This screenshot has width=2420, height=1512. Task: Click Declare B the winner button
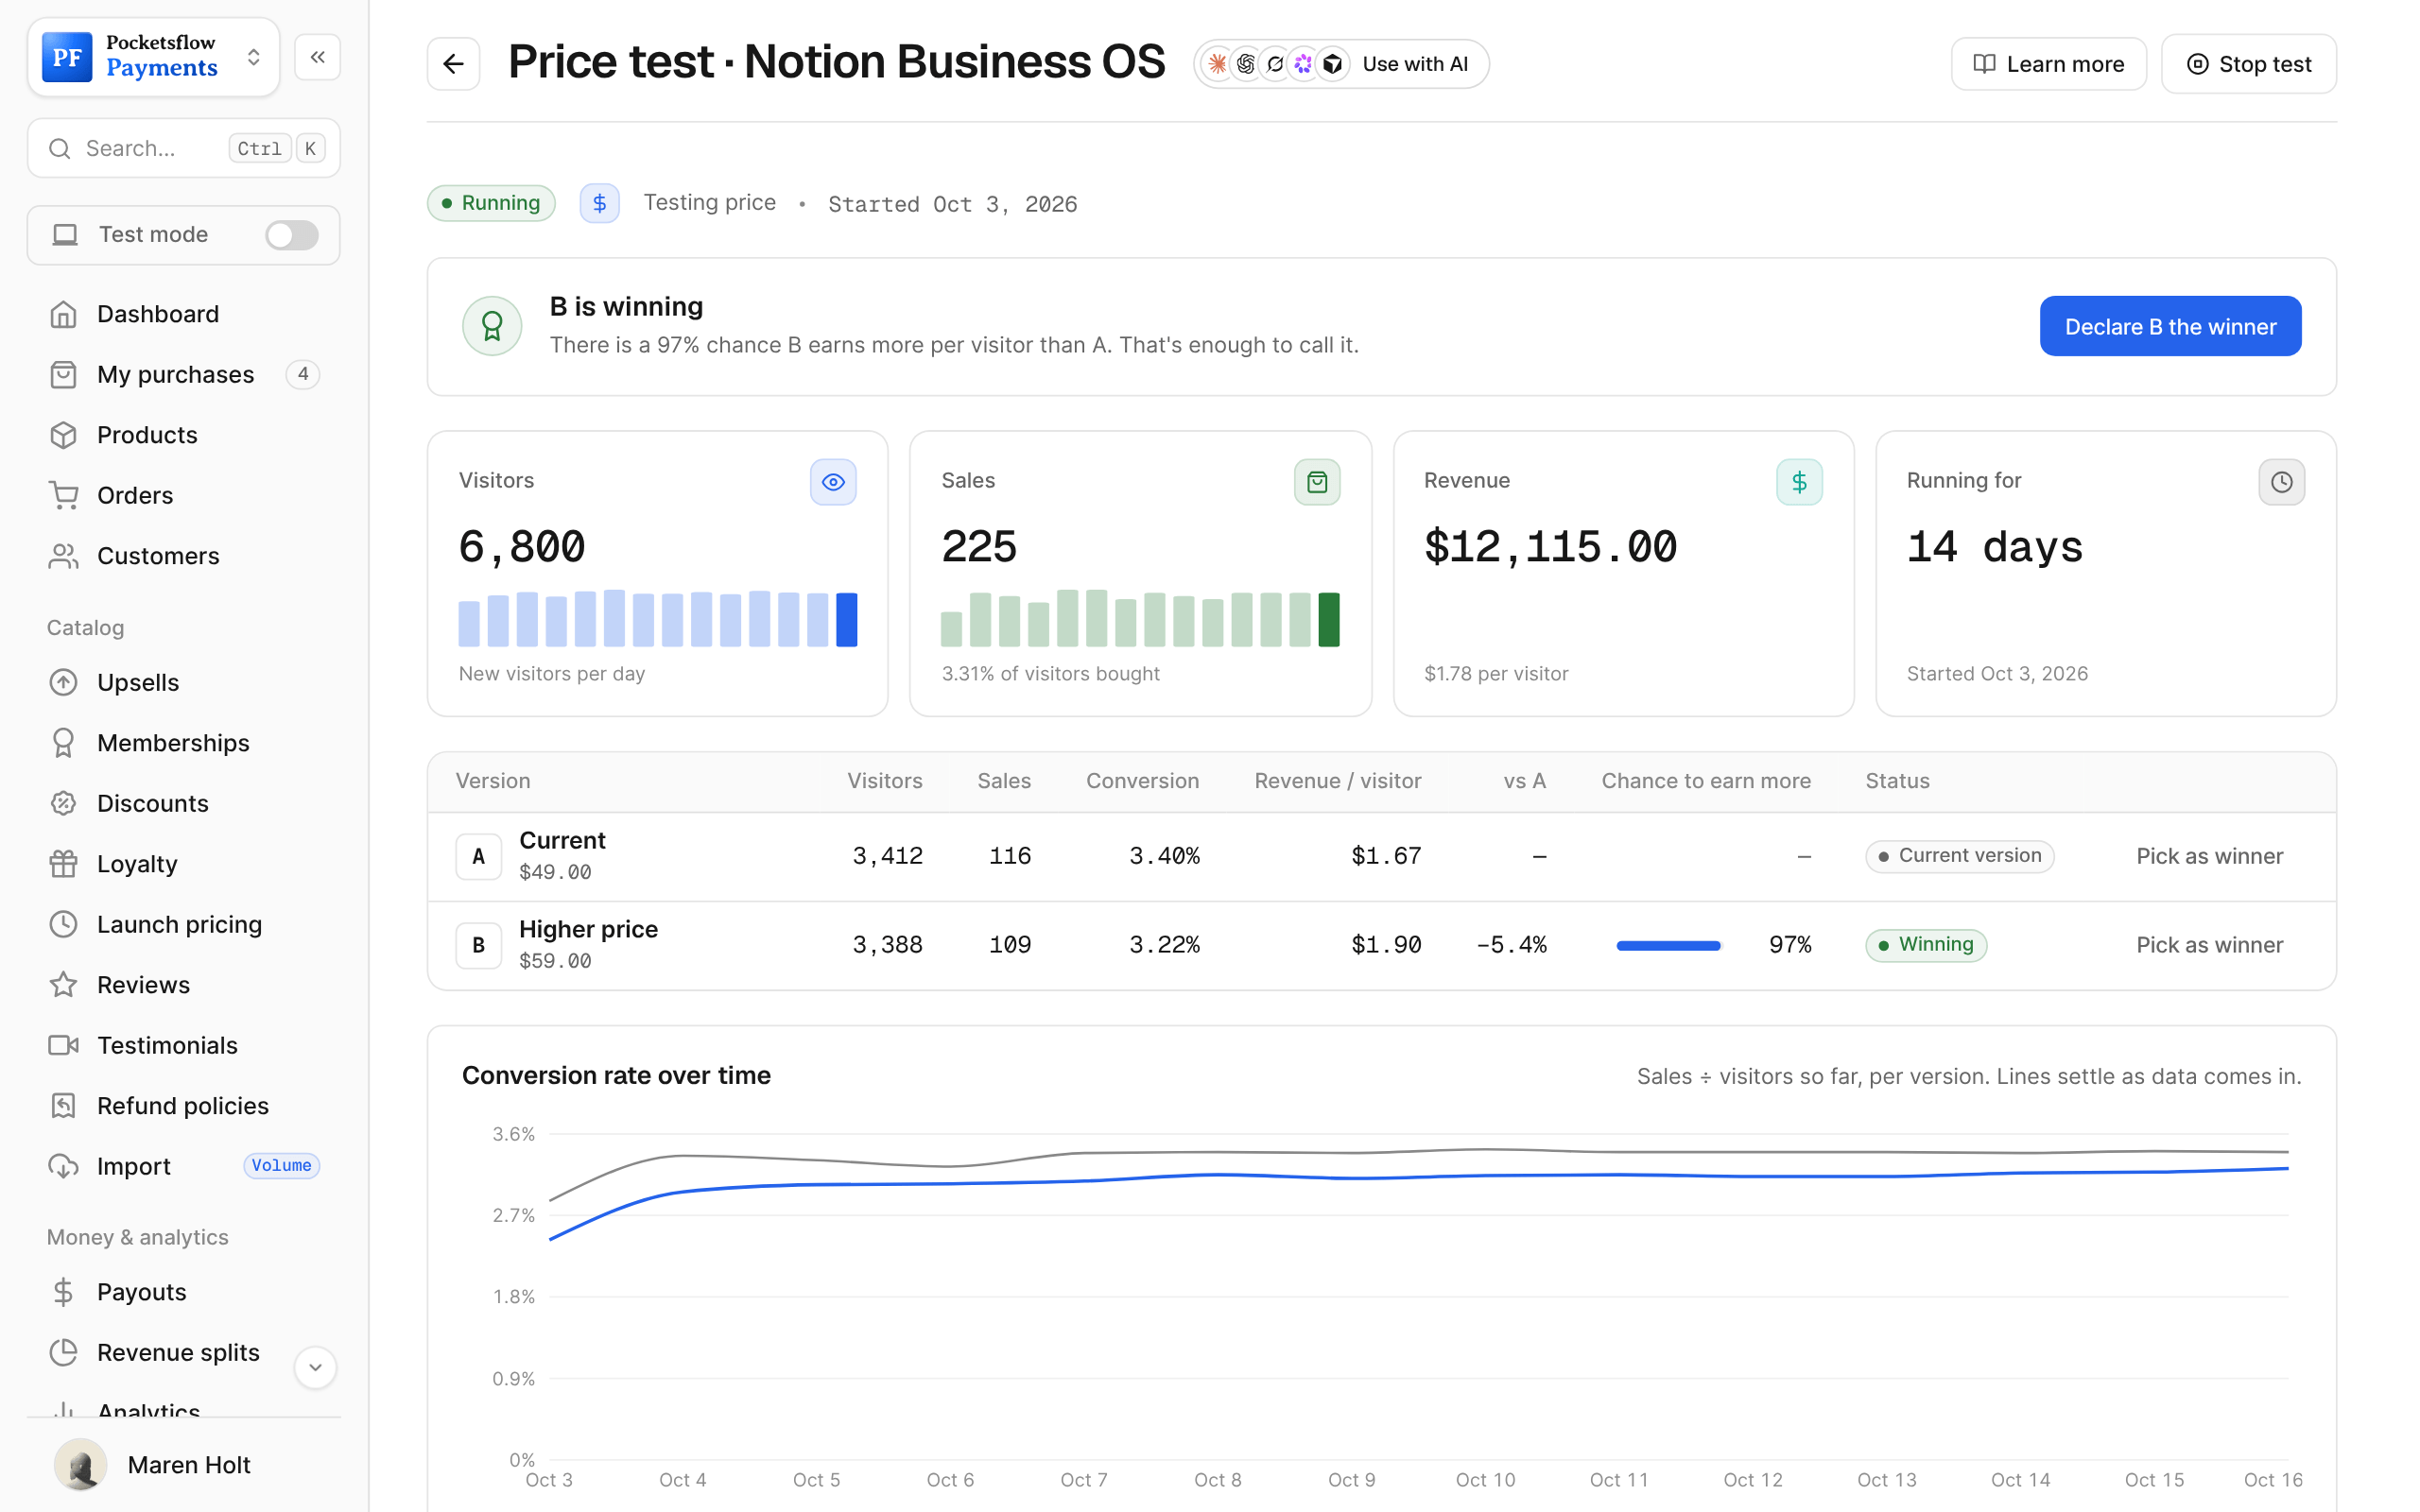click(x=2170, y=326)
